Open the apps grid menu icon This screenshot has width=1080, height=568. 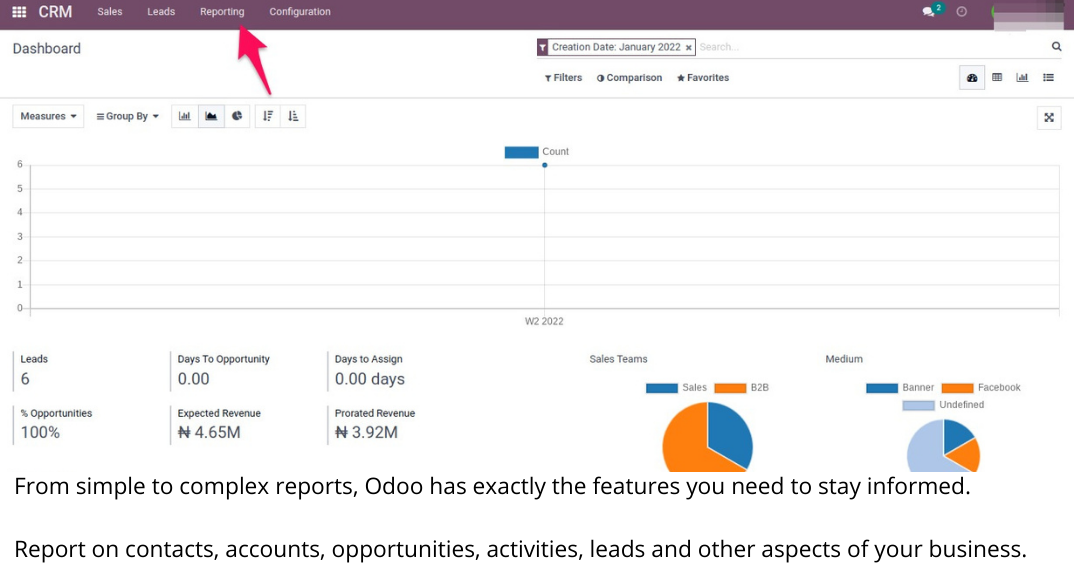point(19,12)
